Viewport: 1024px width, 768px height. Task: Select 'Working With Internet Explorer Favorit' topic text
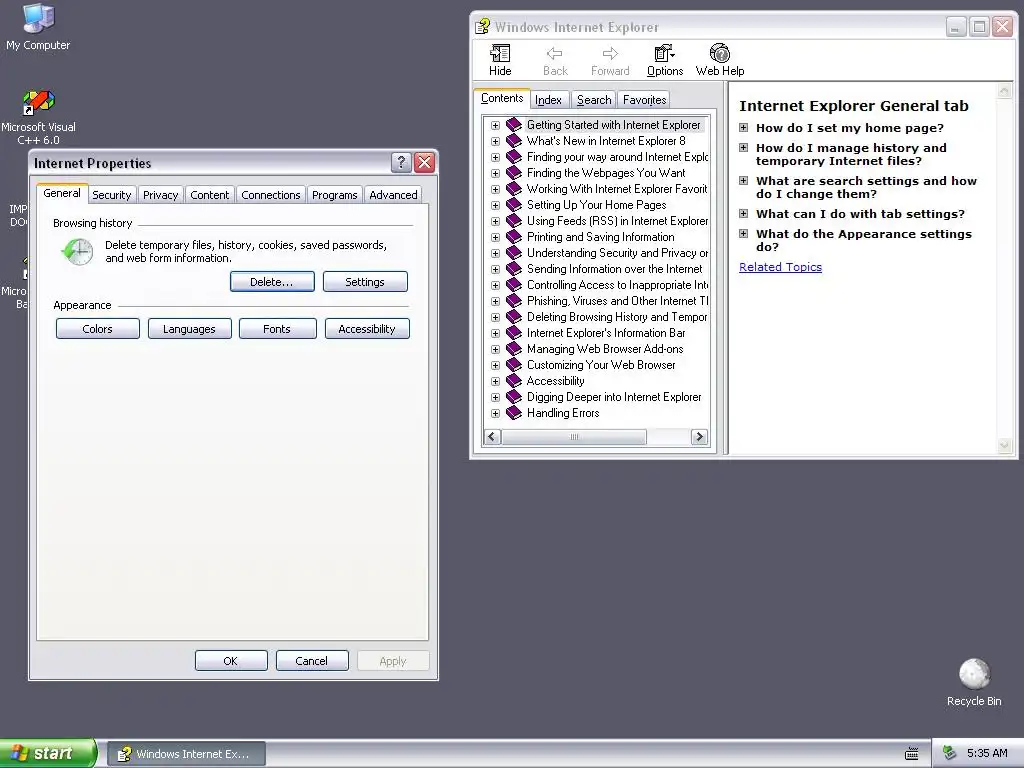click(617, 189)
